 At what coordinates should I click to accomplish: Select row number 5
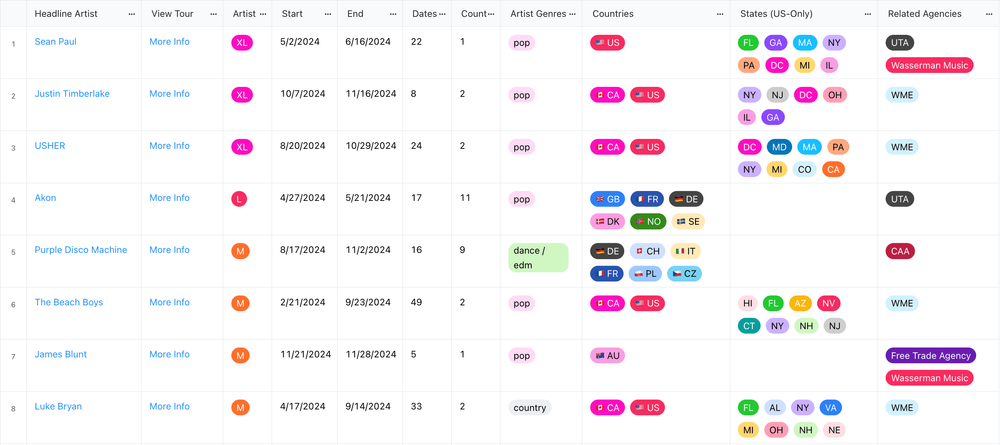point(13,252)
